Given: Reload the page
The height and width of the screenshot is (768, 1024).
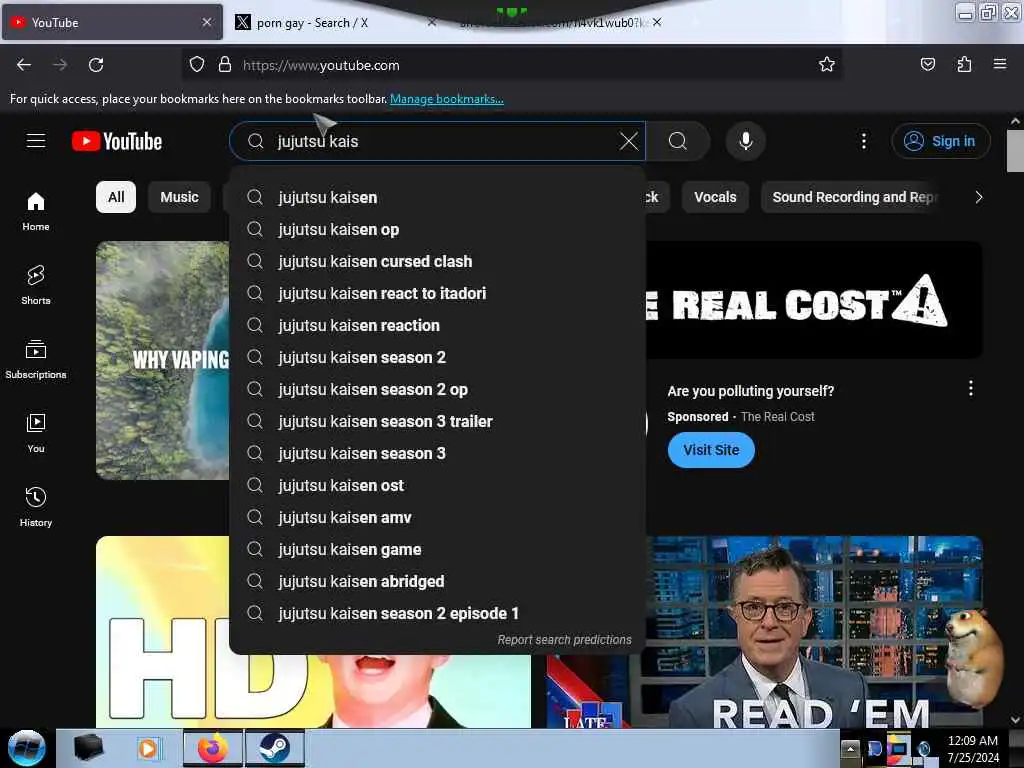Looking at the screenshot, I should coord(96,65).
